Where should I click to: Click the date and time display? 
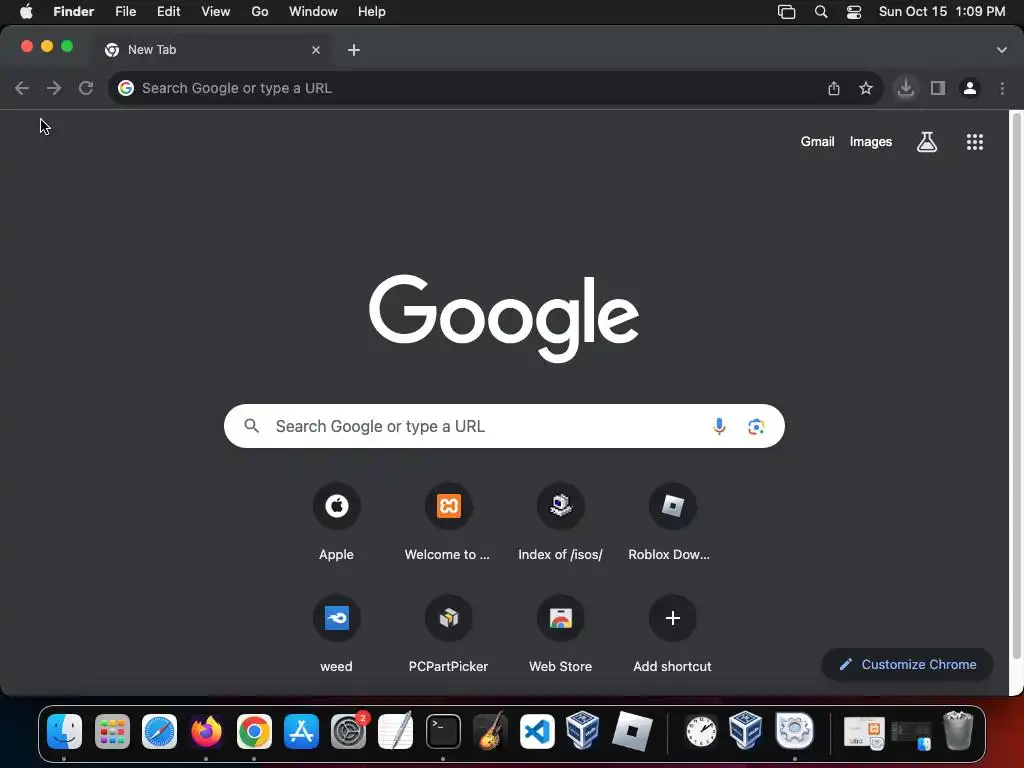[x=942, y=12]
